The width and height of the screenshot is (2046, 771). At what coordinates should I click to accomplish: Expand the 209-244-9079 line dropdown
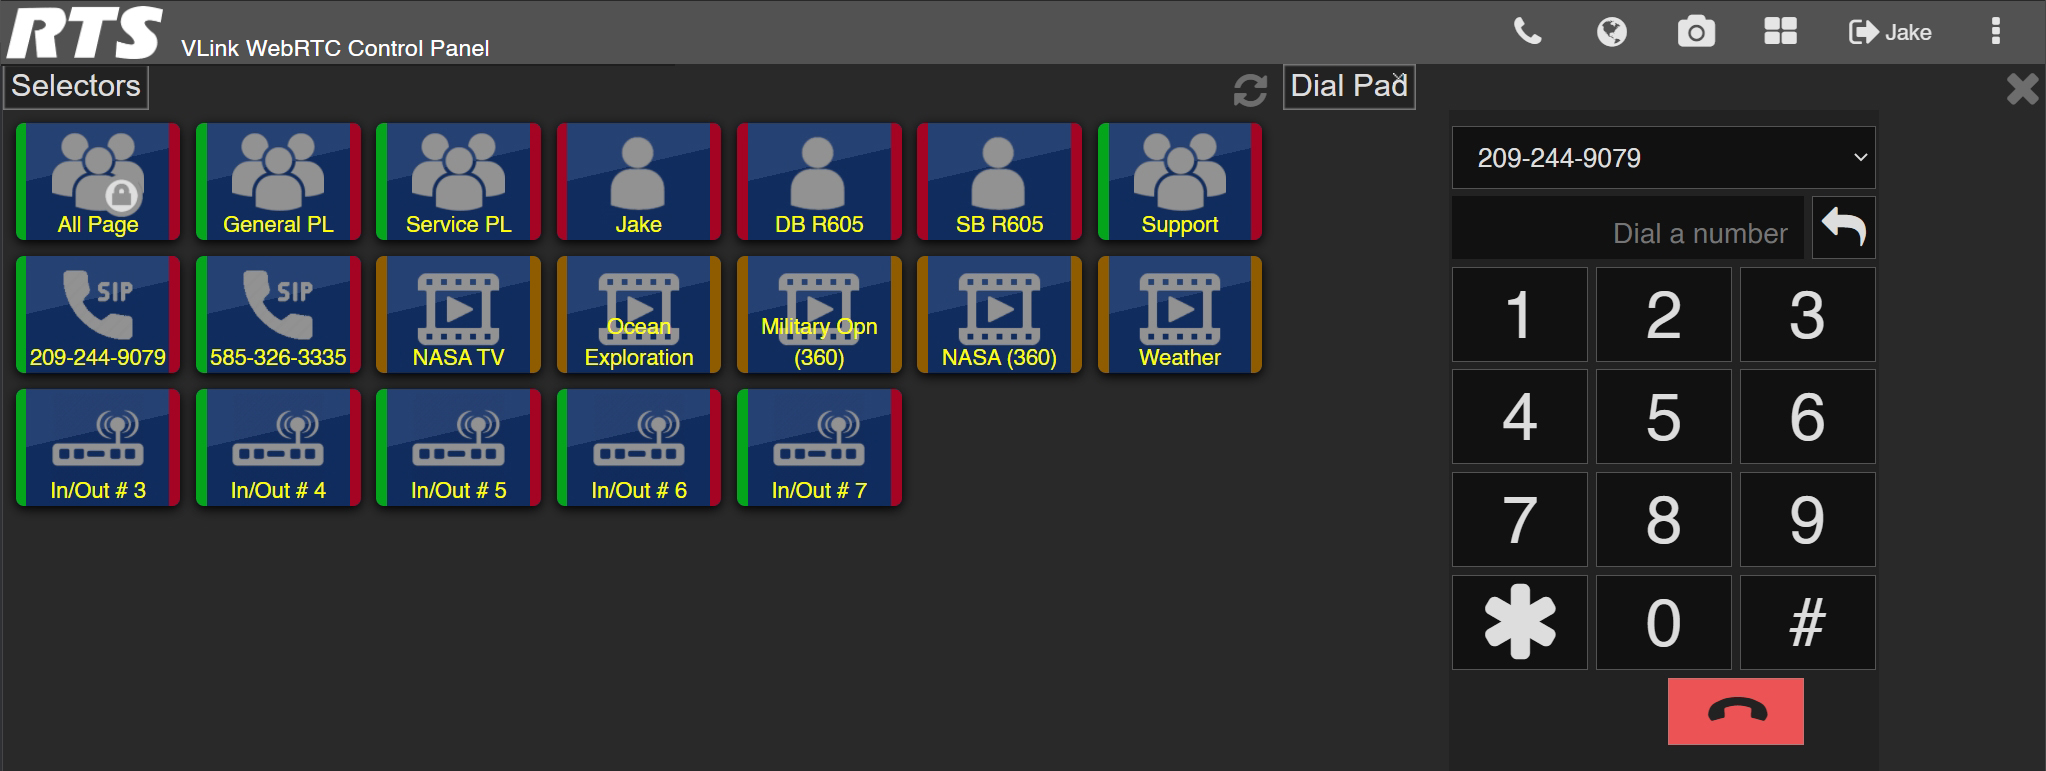(x=1662, y=158)
